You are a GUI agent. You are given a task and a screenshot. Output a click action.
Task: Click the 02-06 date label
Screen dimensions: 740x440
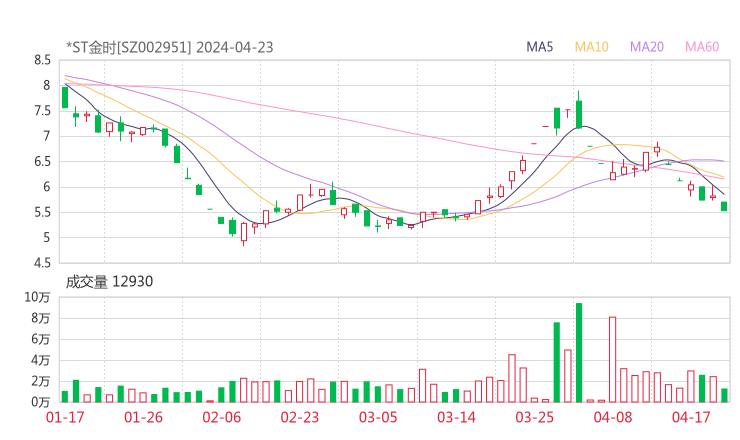click(222, 417)
